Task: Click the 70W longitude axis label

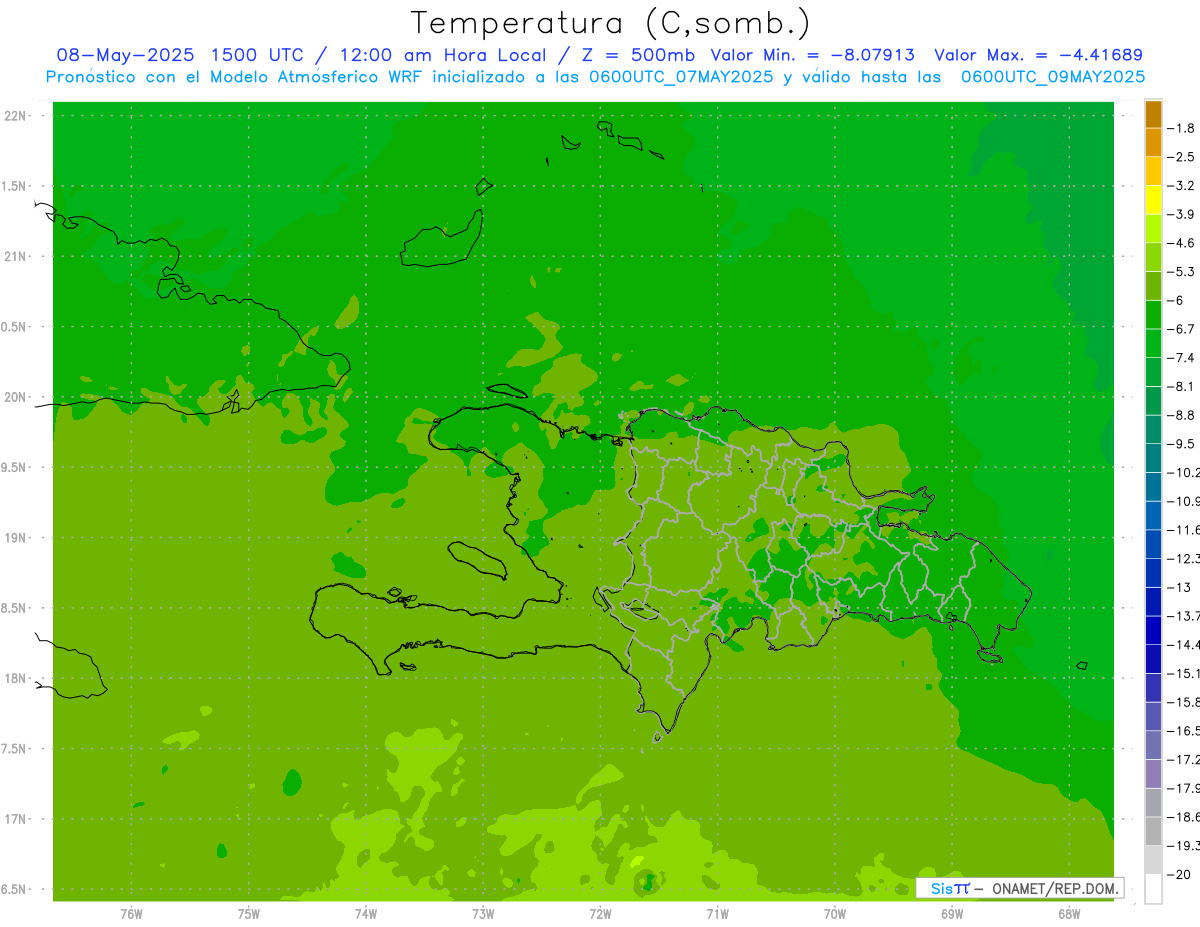Action: click(x=835, y=913)
